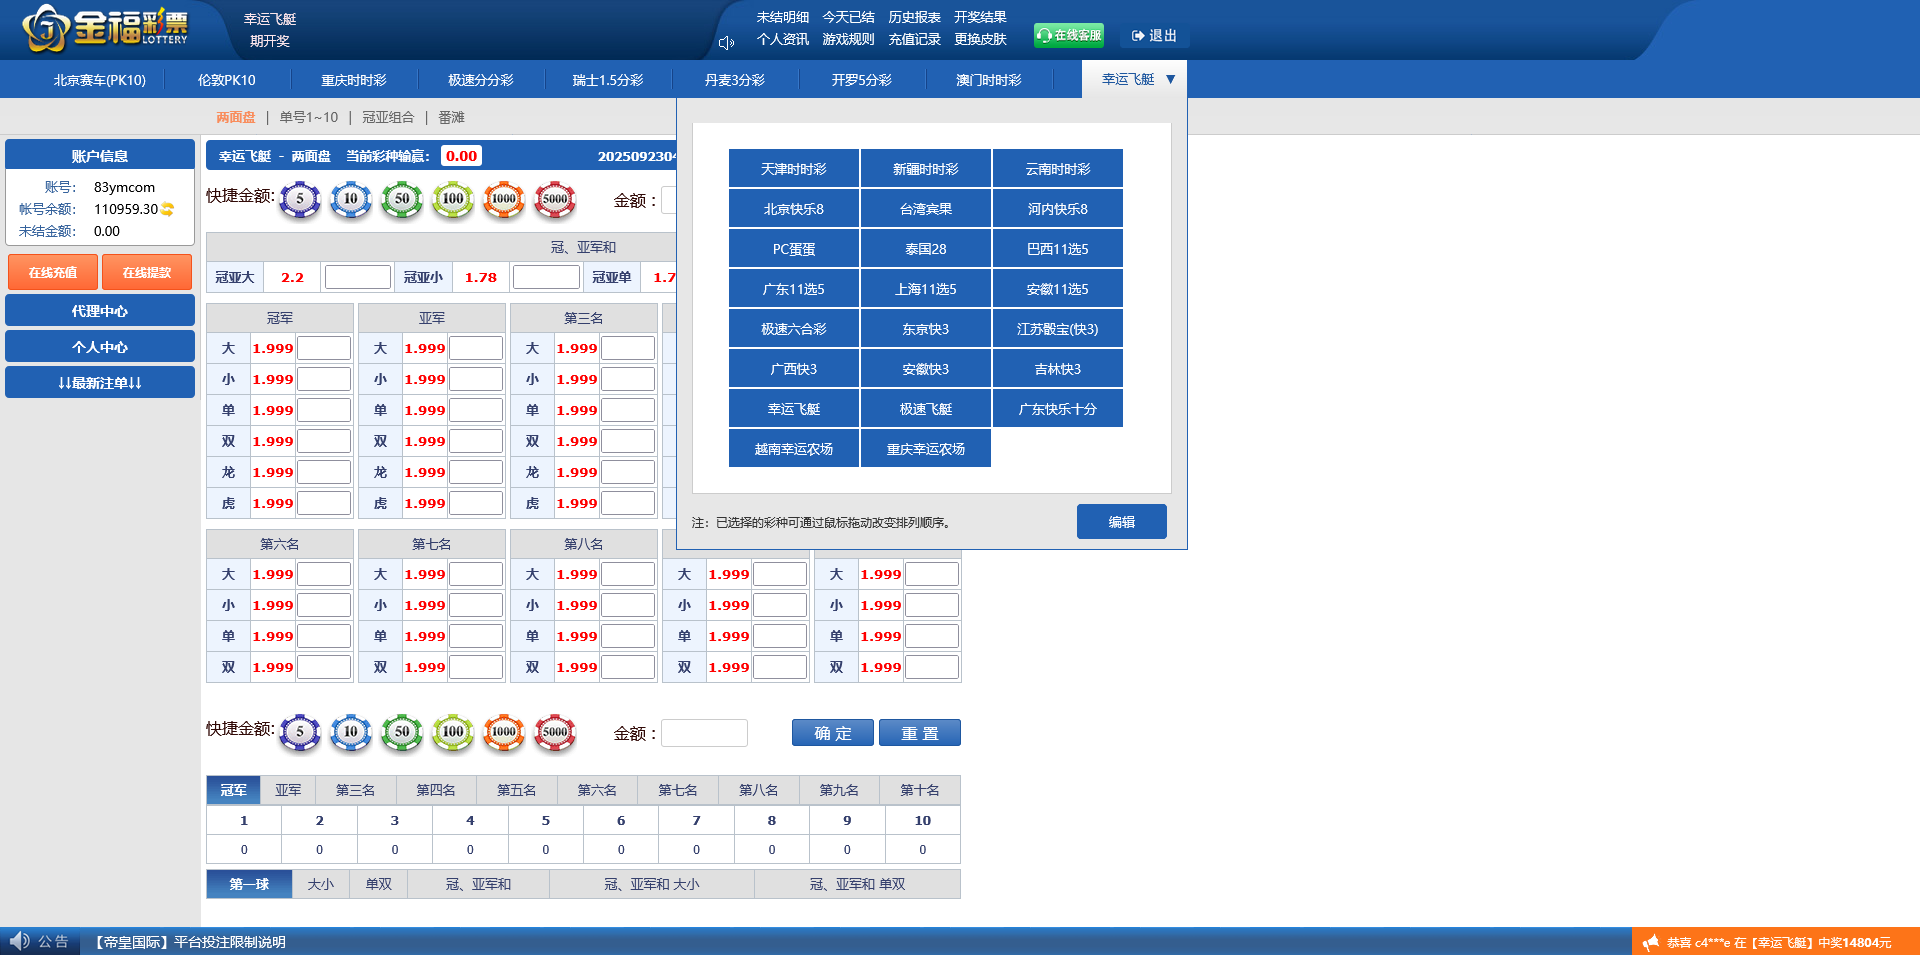
Task: Click the 冠军 大 bet input field
Action: tap(324, 348)
